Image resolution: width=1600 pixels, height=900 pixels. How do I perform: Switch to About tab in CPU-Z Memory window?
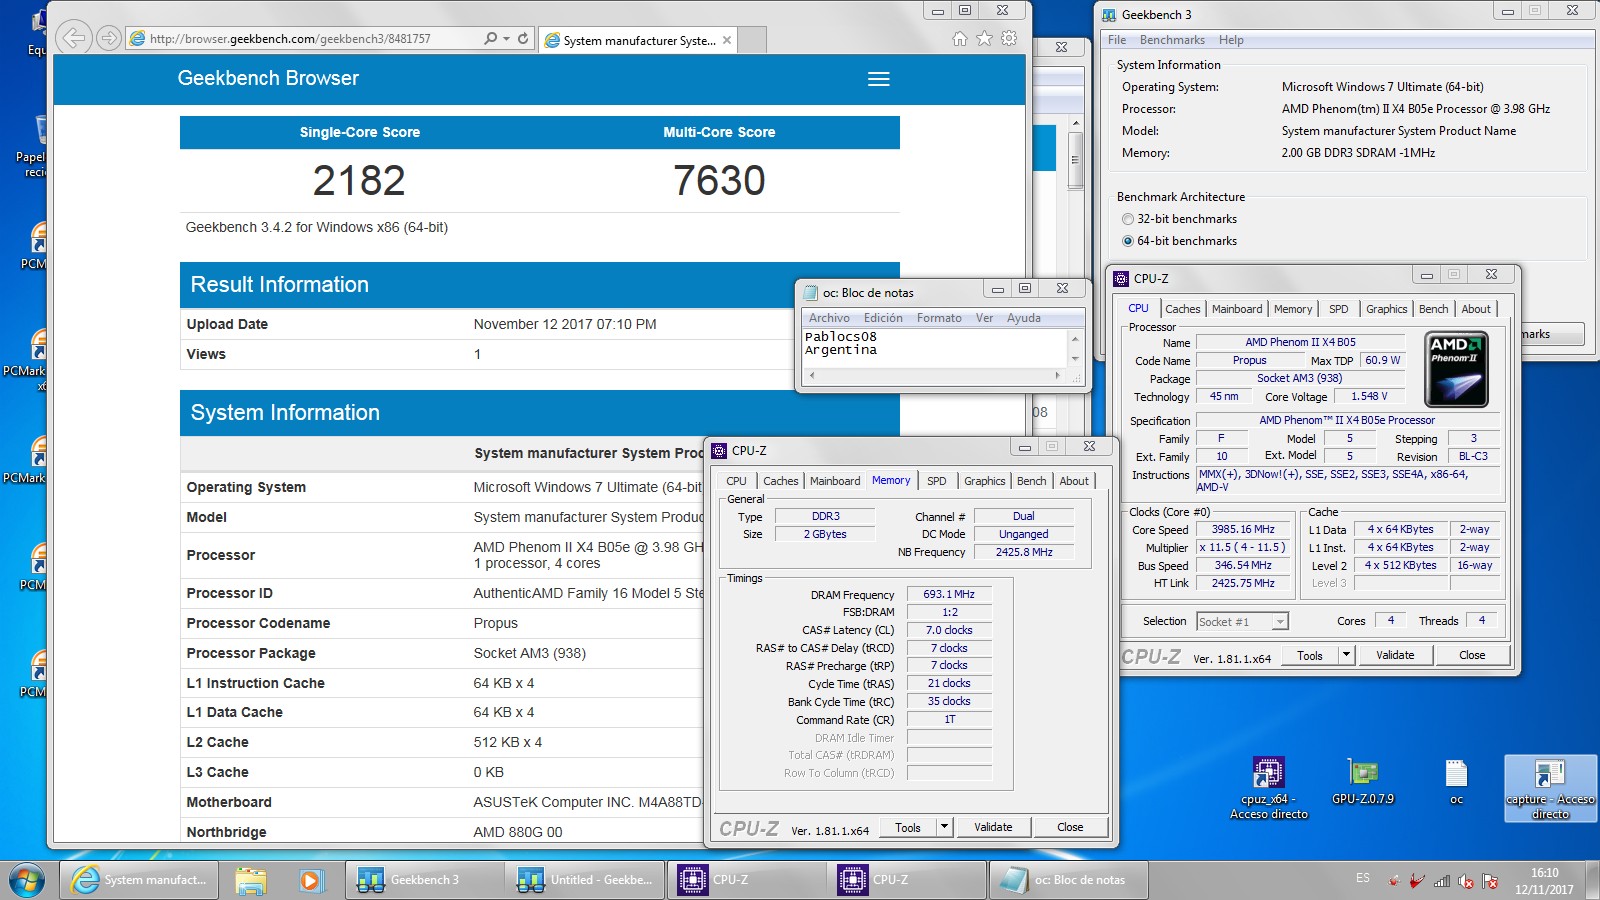(x=1074, y=481)
